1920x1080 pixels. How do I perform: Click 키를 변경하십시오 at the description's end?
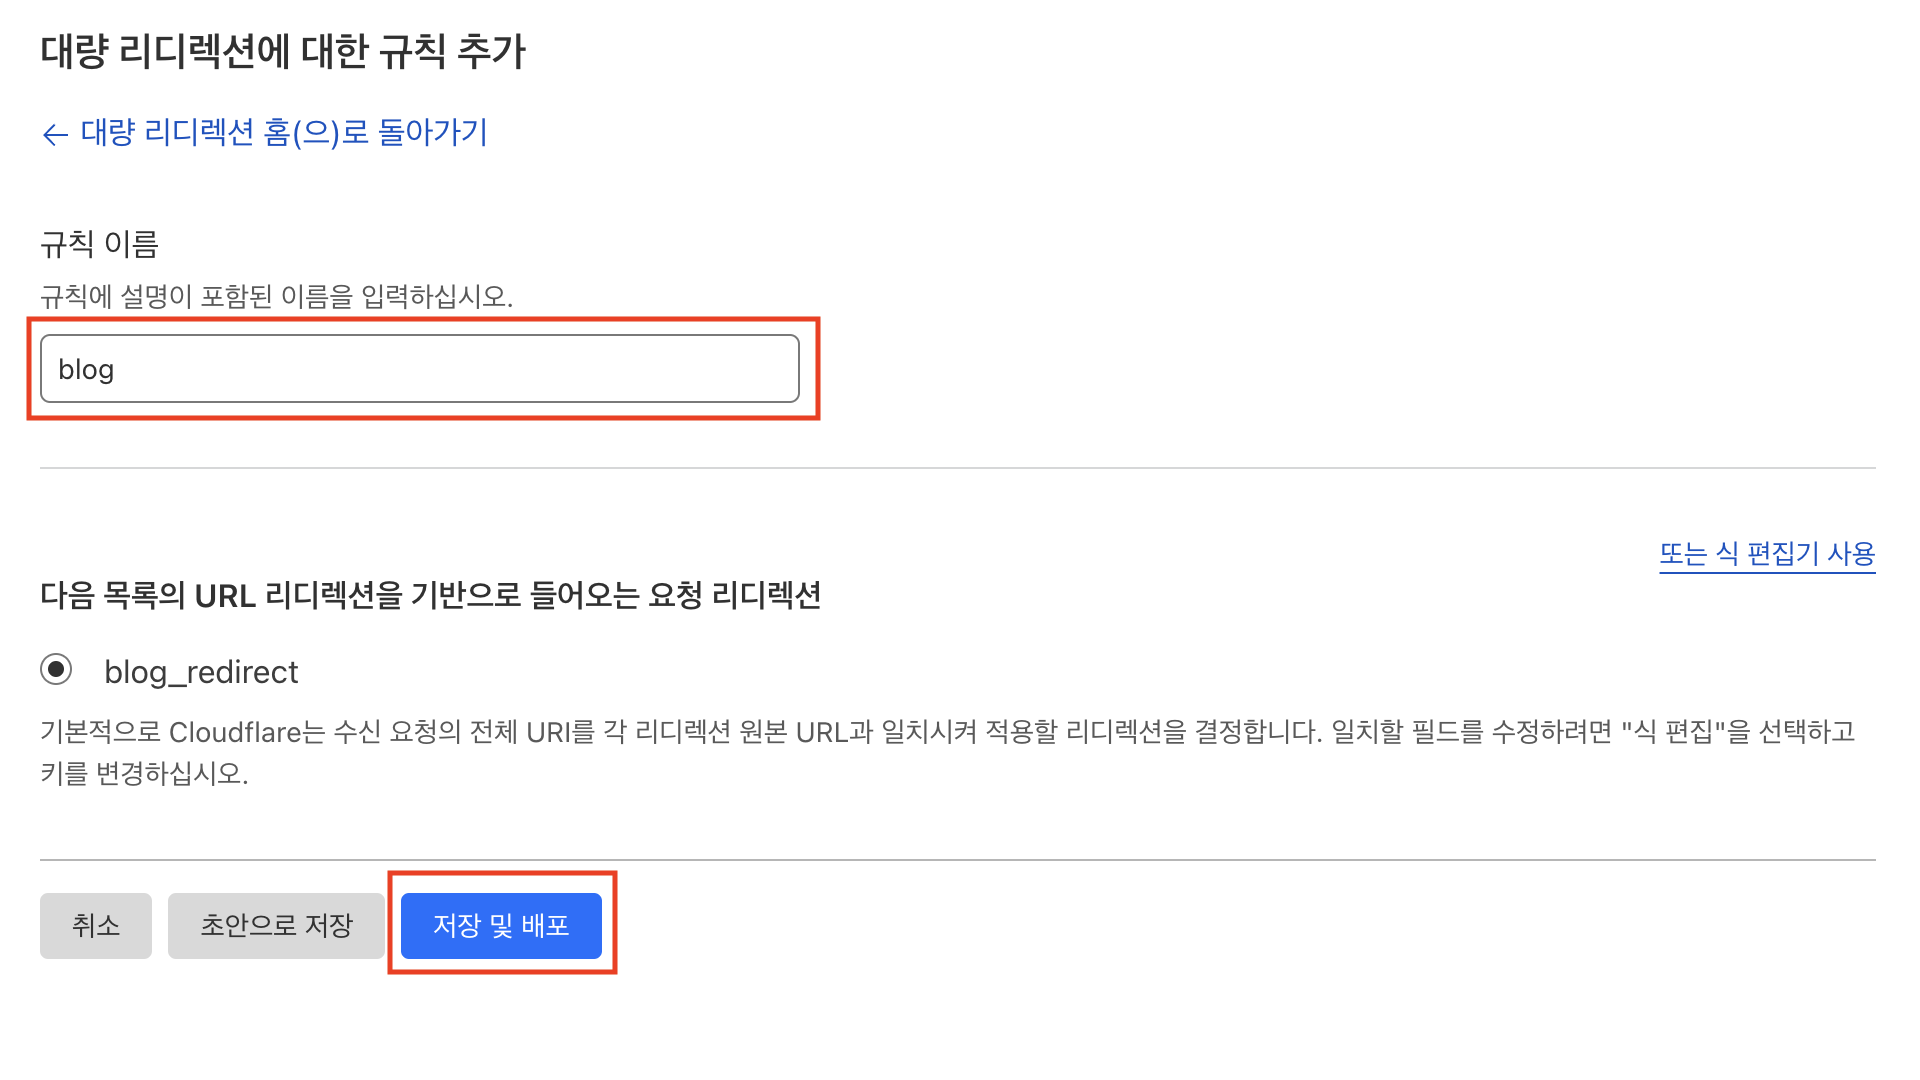[144, 774]
